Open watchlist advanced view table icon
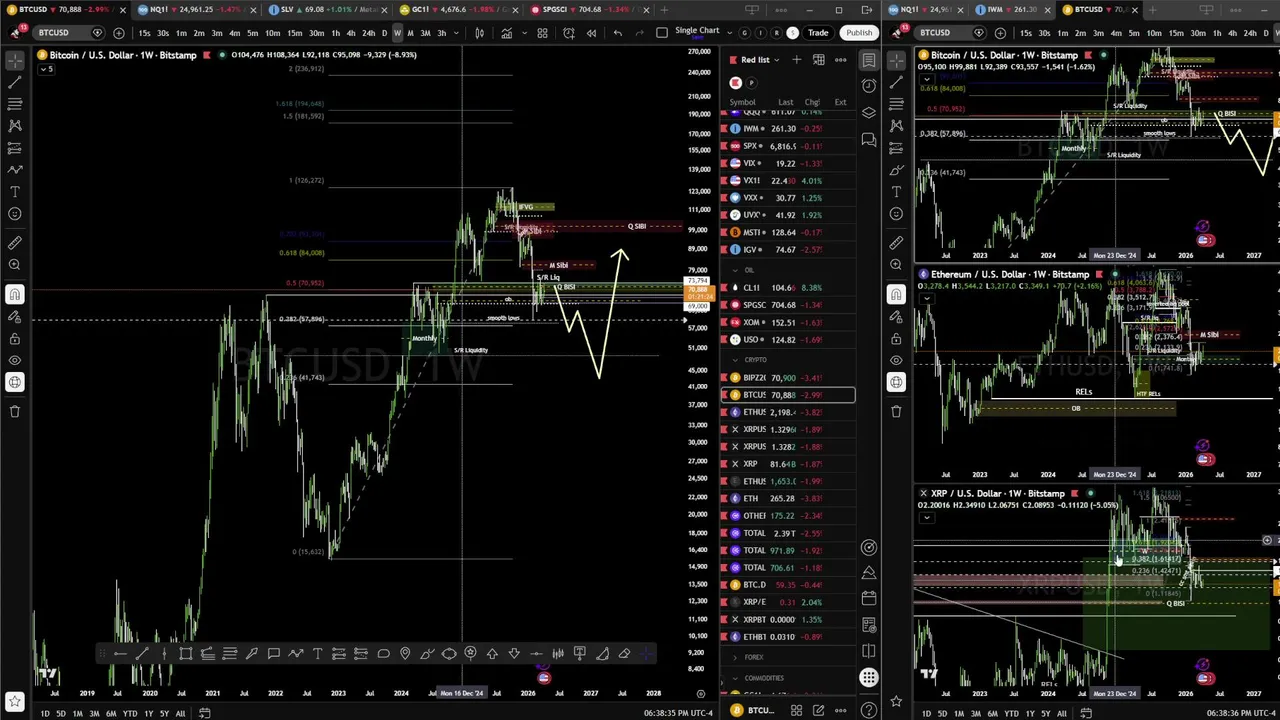1280x720 pixels. pos(818,60)
